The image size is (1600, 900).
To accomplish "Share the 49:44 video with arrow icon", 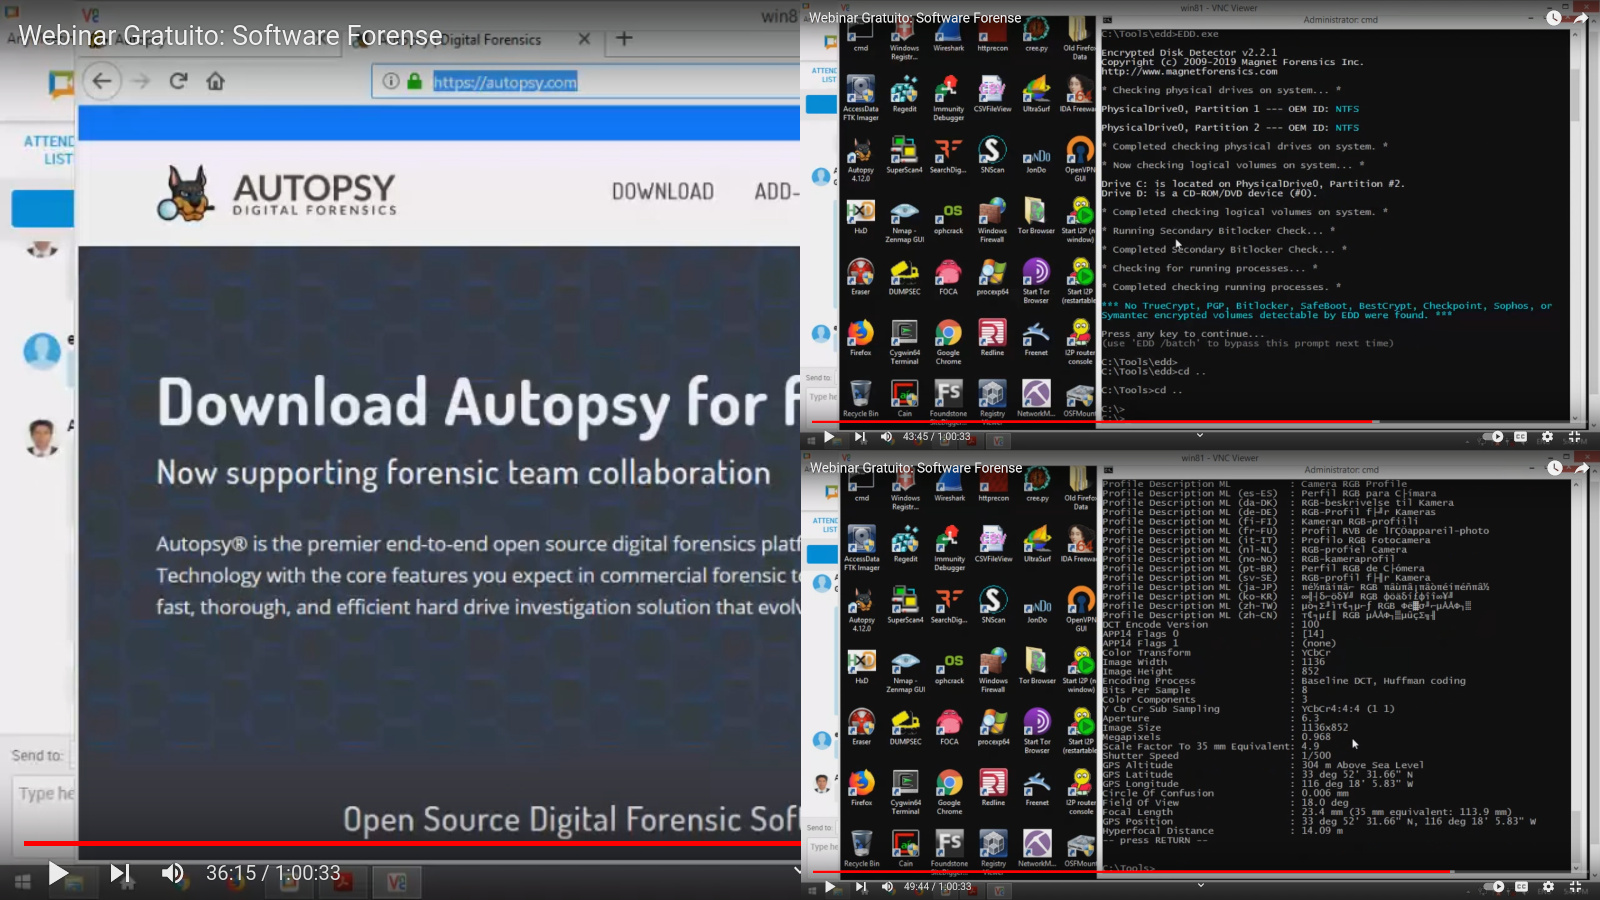I will pos(1583,468).
